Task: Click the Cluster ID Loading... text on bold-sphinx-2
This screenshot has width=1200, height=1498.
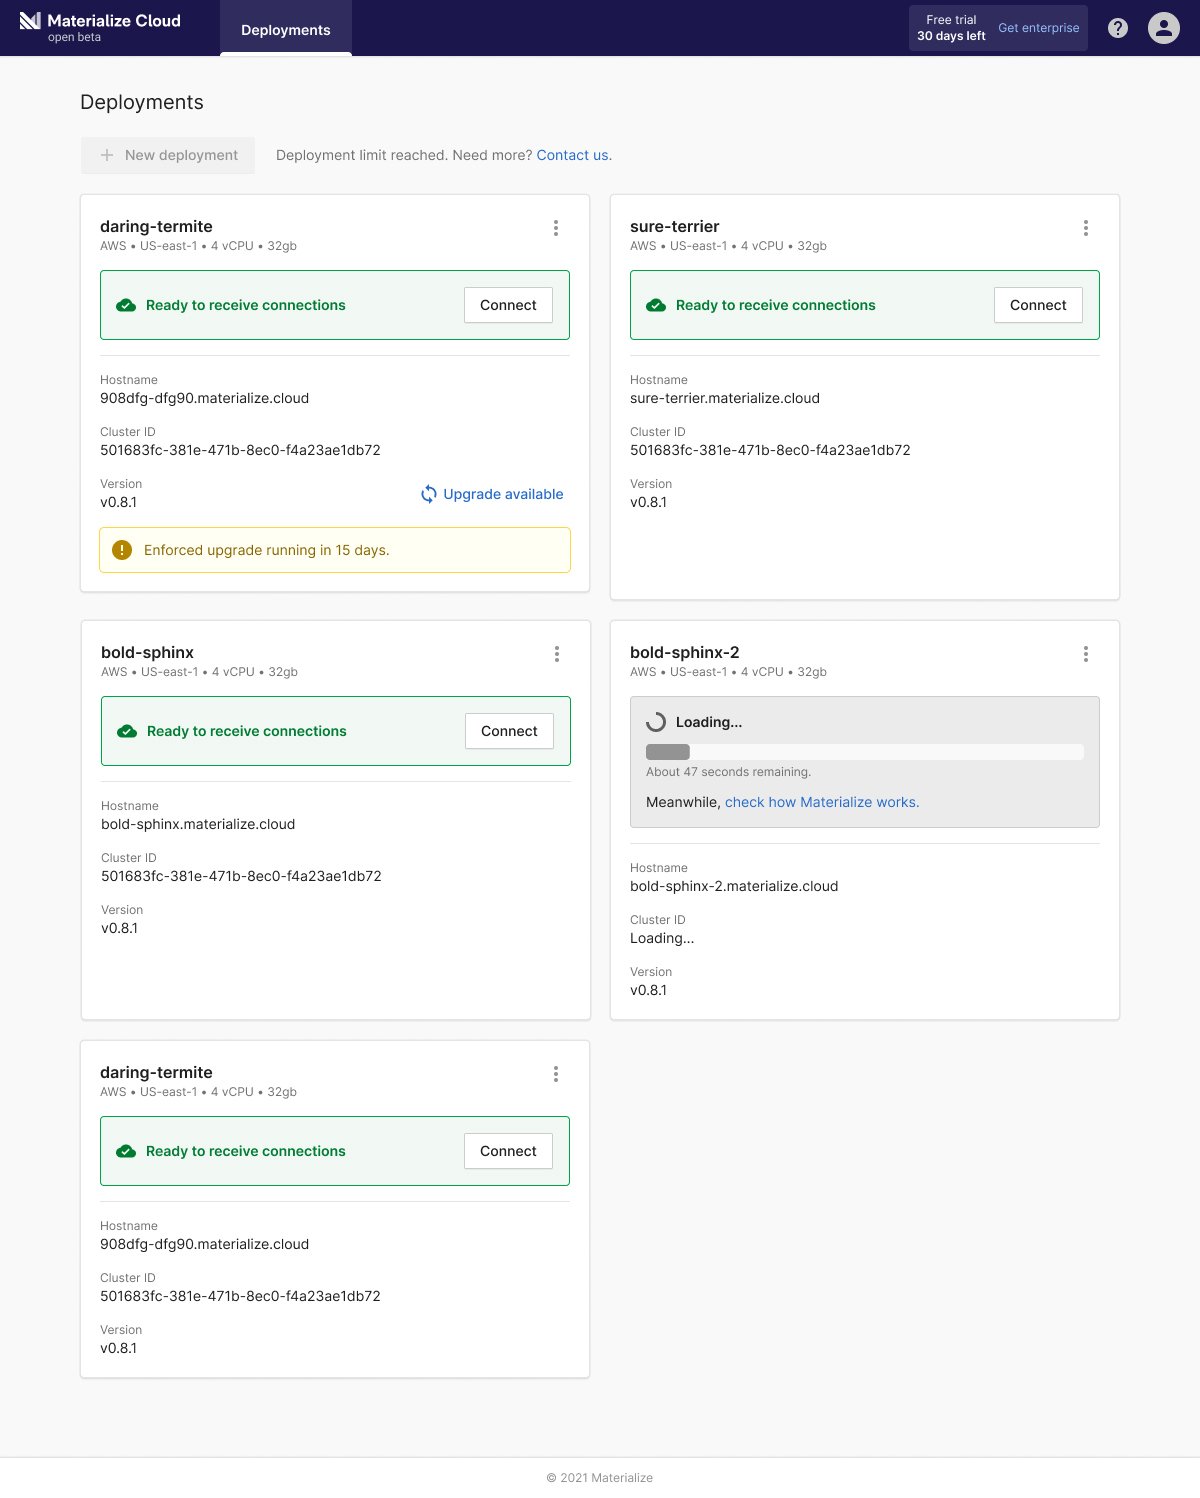Action: click(x=662, y=938)
